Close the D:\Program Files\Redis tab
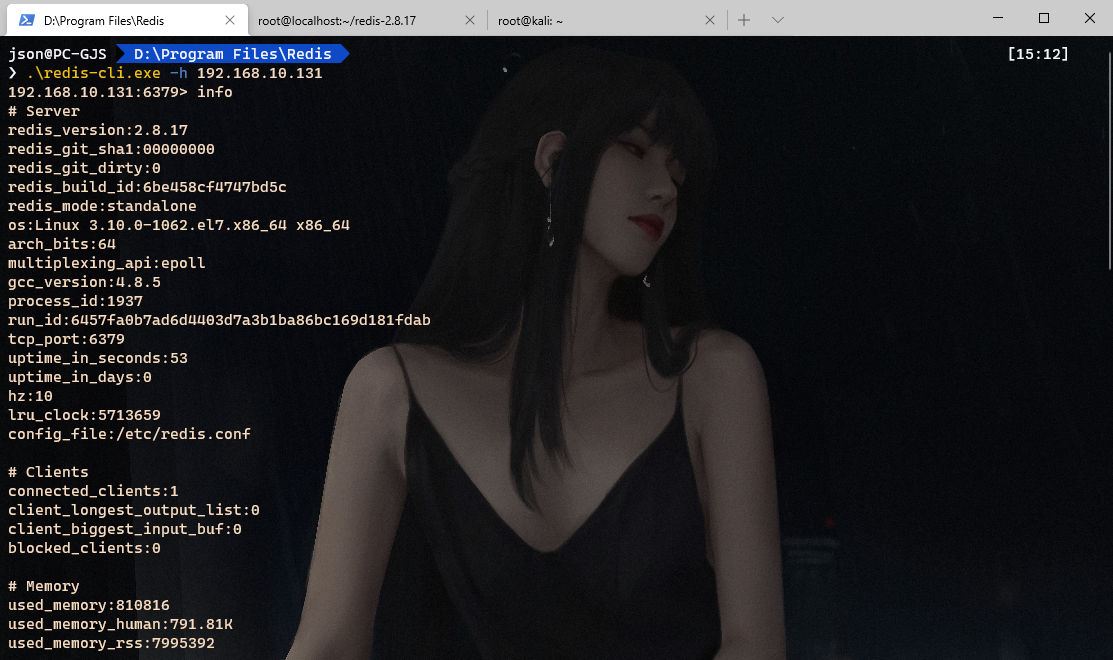 (x=230, y=20)
